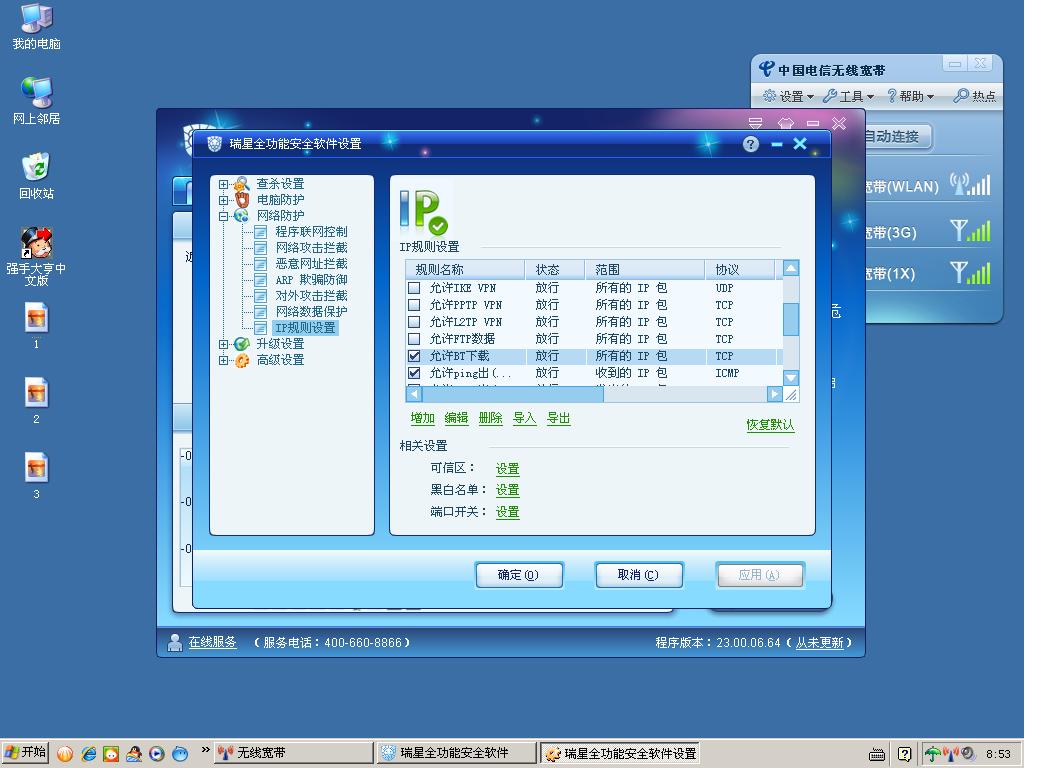Click 导出 link to export rules
The width and height of the screenshot is (1064, 768).
[x=558, y=418]
